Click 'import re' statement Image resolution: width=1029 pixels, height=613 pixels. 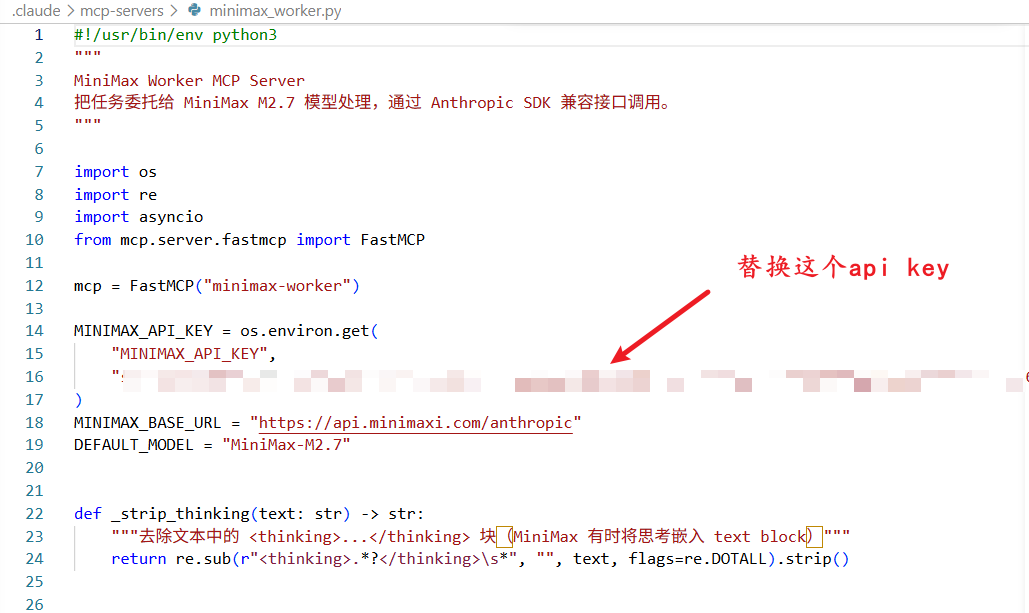pyautogui.click(x=116, y=195)
